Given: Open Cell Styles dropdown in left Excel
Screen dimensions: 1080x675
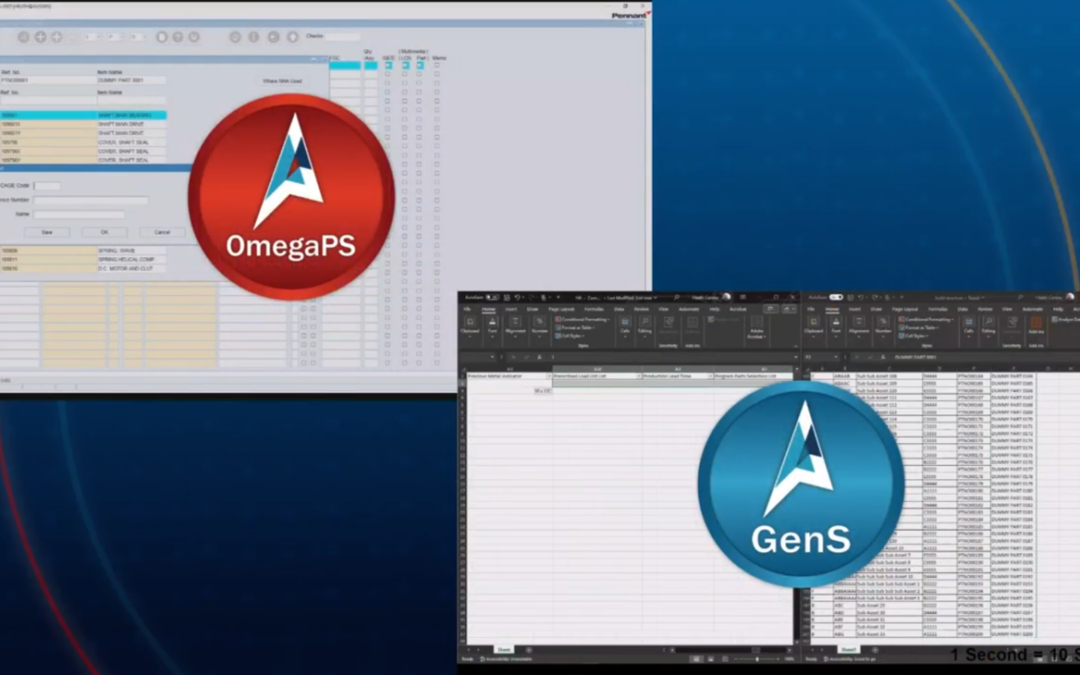Looking at the screenshot, I should coord(570,336).
